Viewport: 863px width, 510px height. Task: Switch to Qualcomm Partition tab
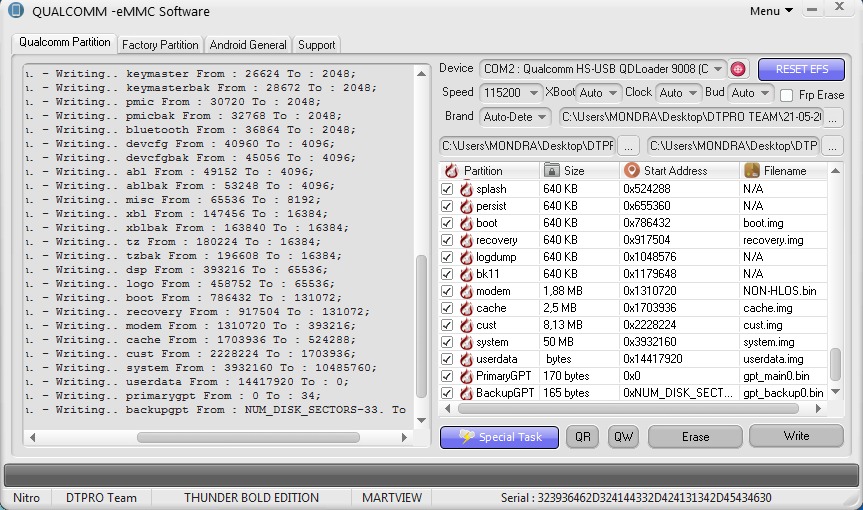coord(64,42)
